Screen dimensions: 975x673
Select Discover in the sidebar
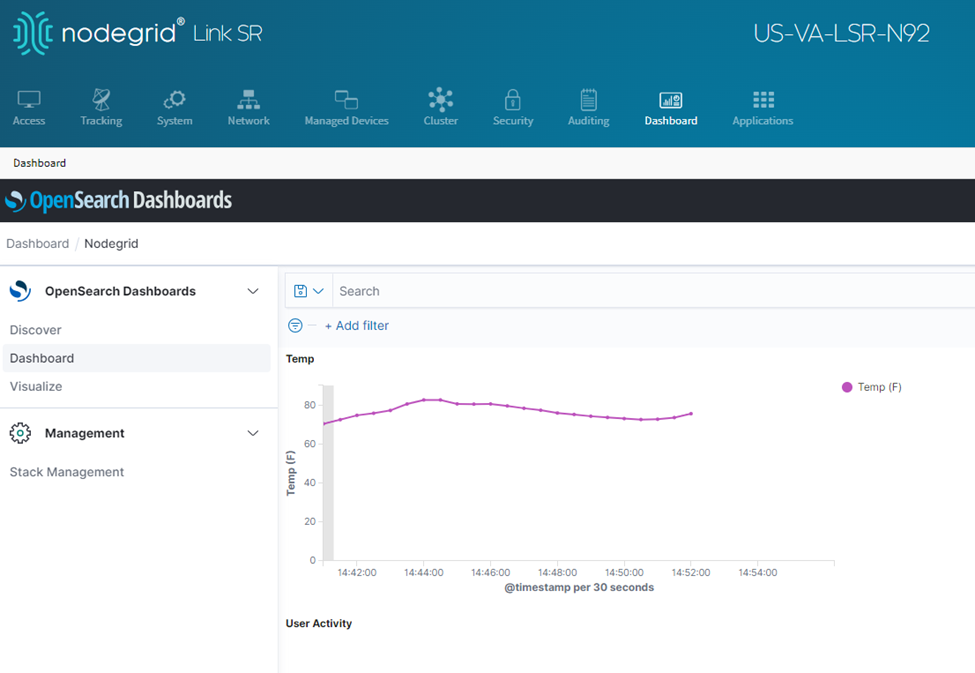[x=35, y=330]
